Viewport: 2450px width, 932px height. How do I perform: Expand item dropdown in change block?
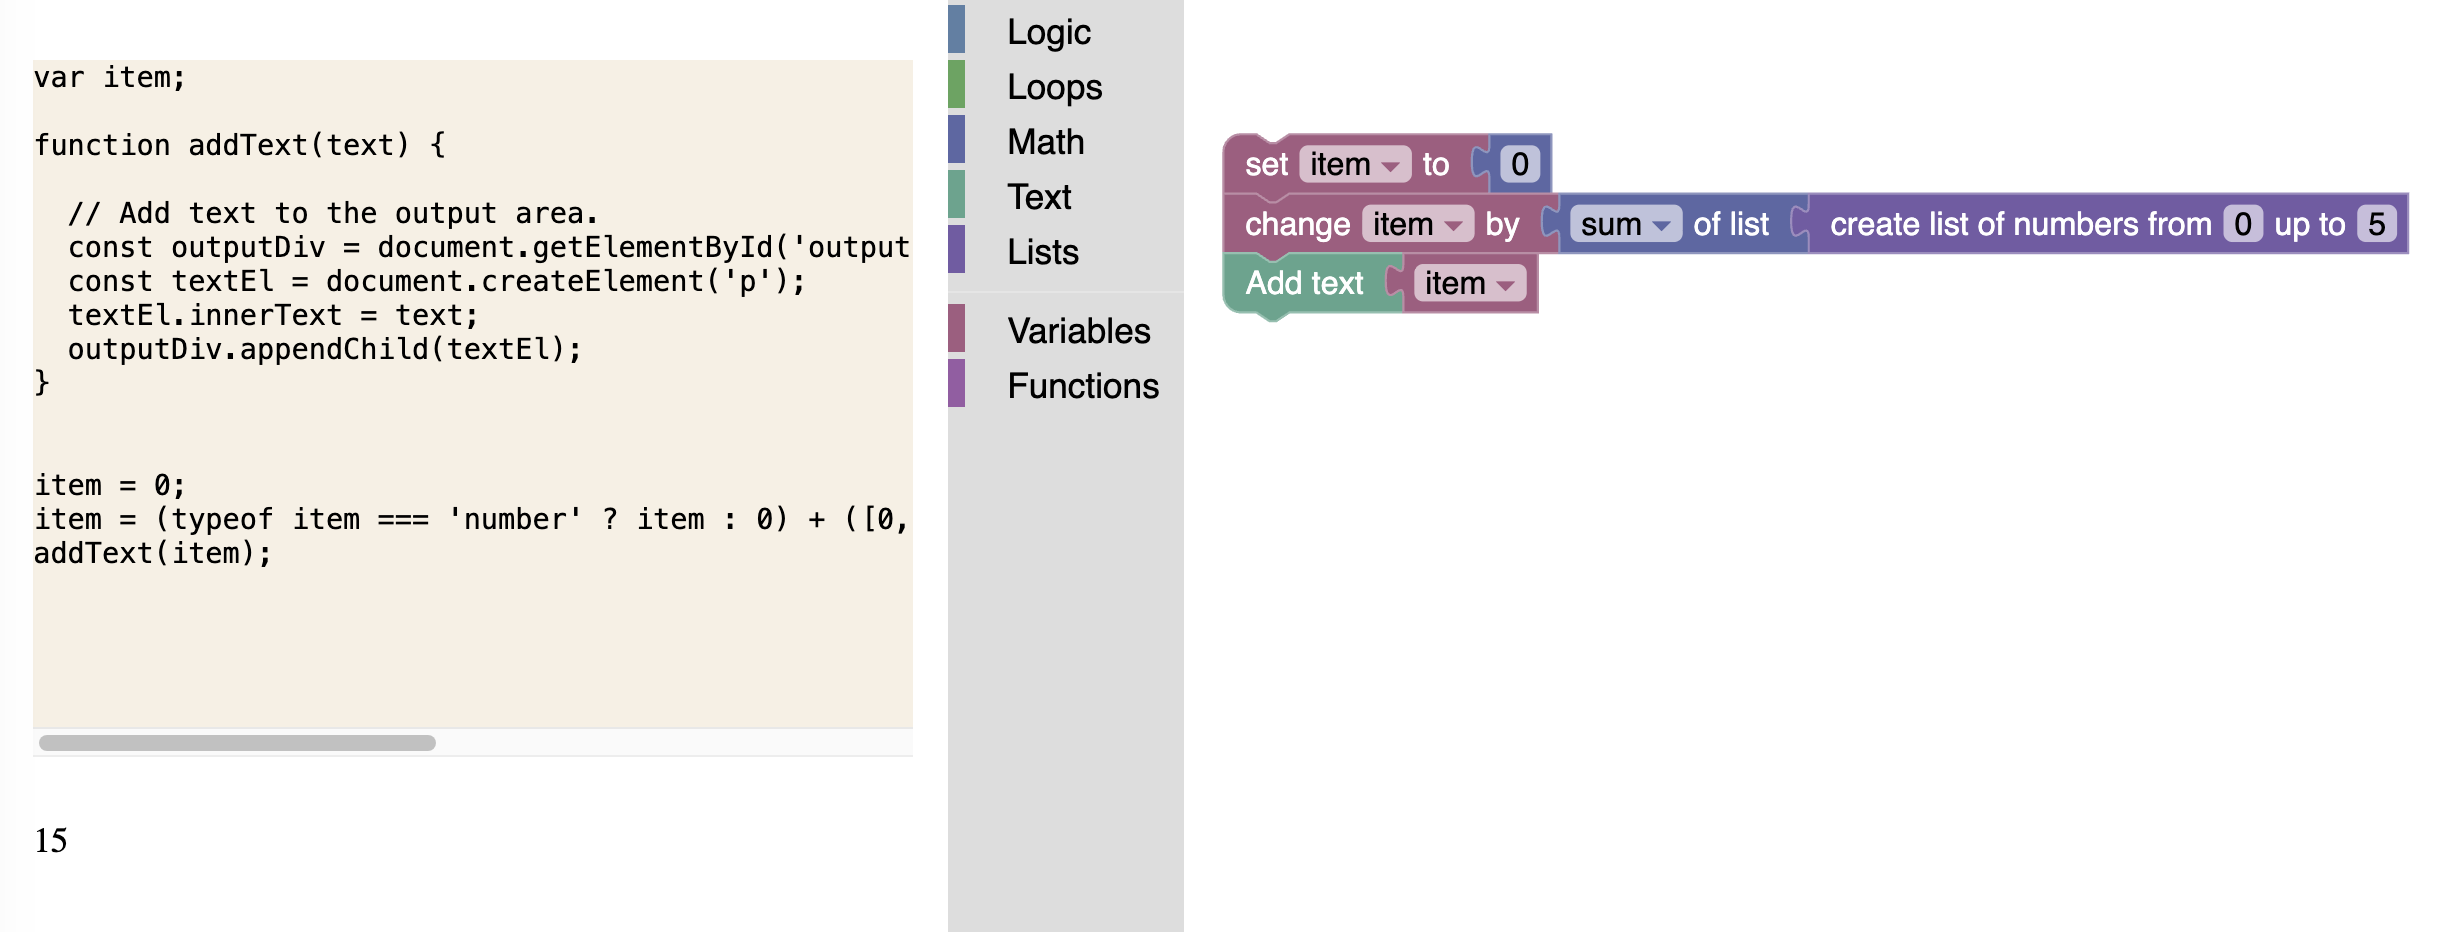click(x=1417, y=224)
